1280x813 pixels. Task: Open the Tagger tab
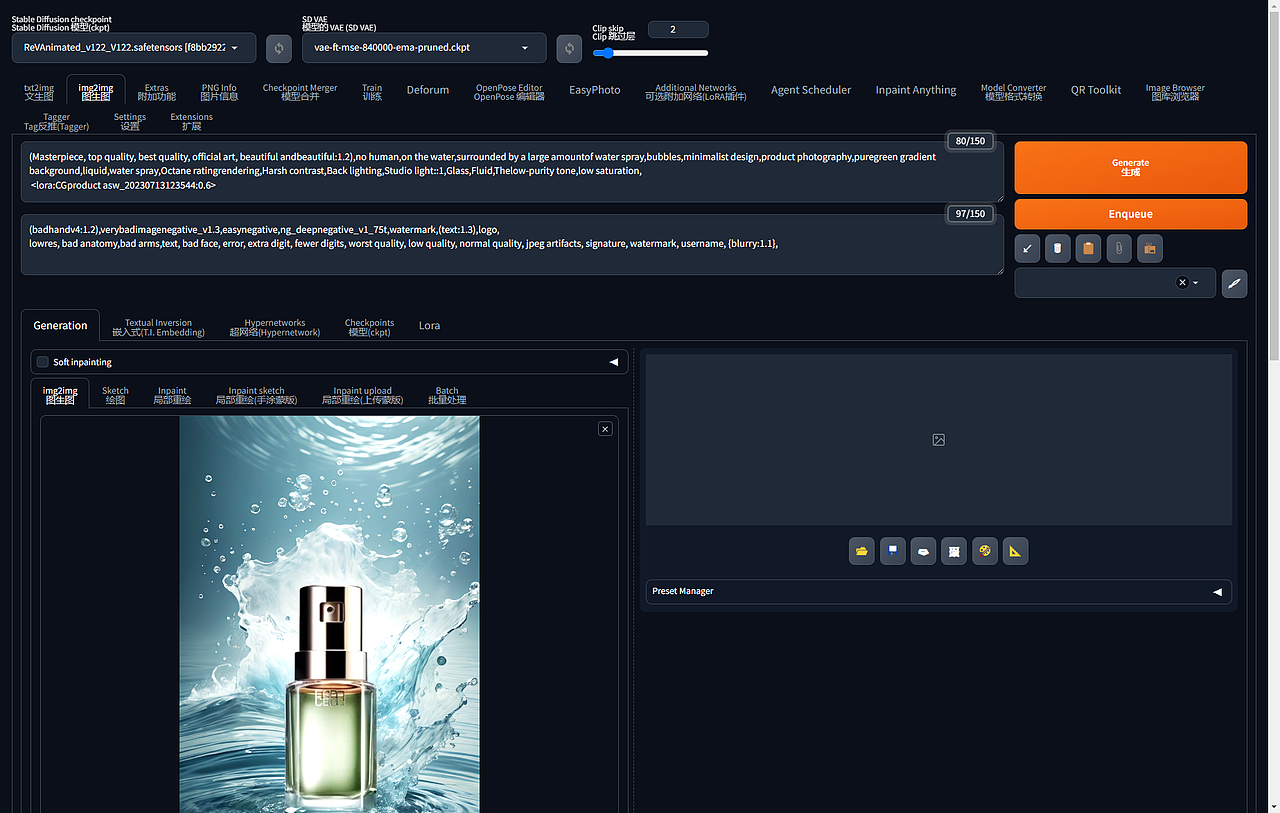pos(56,122)
